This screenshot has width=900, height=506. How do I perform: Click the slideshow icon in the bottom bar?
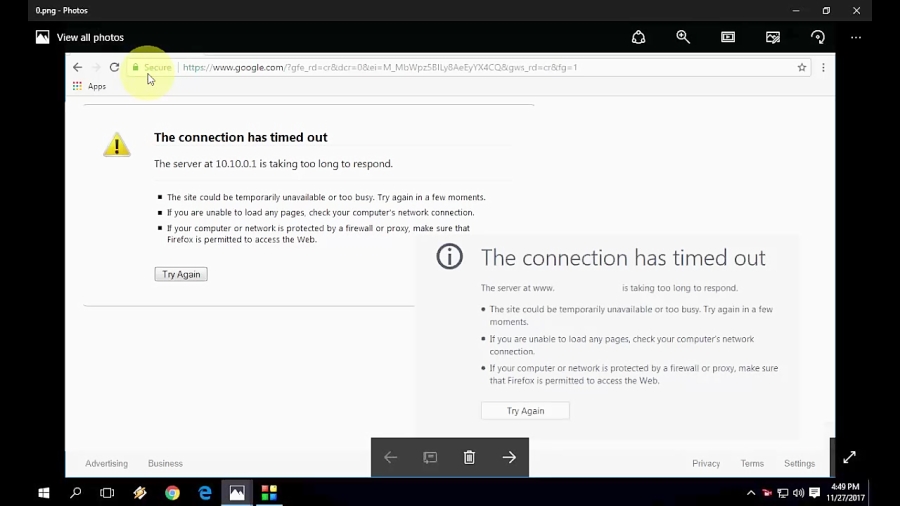click(x=430, y=457)
